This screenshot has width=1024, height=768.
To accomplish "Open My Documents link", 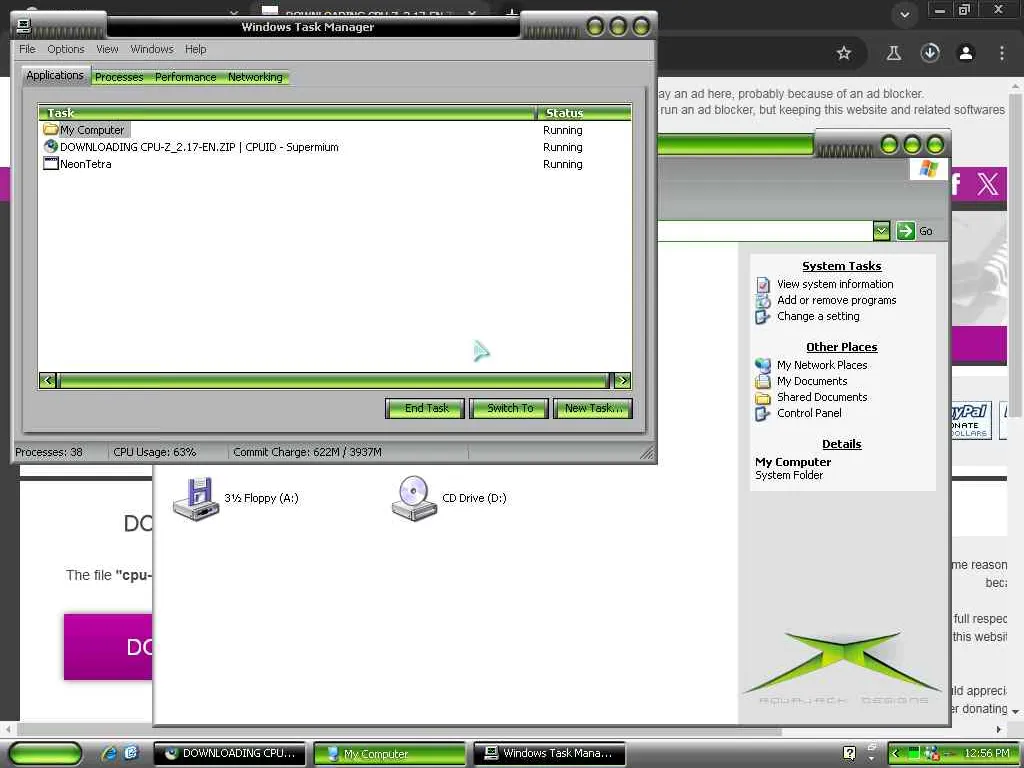I will 812,381.
